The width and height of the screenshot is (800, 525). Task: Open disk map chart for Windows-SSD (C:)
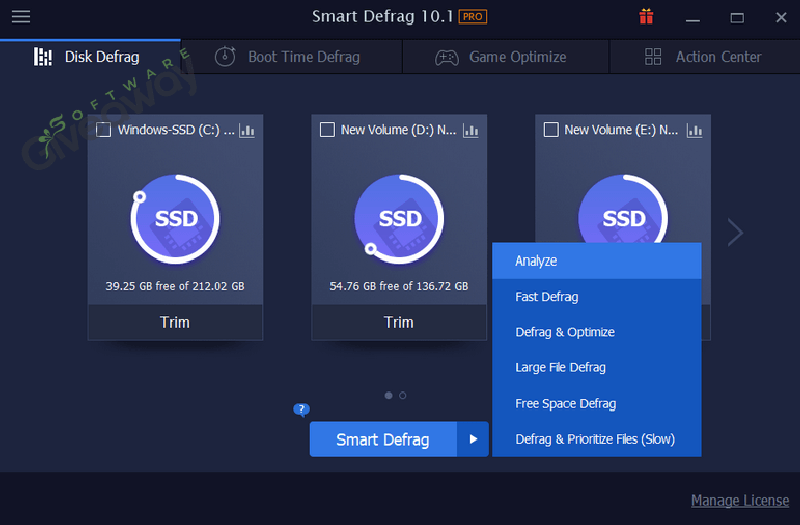(x=247, y=131)
